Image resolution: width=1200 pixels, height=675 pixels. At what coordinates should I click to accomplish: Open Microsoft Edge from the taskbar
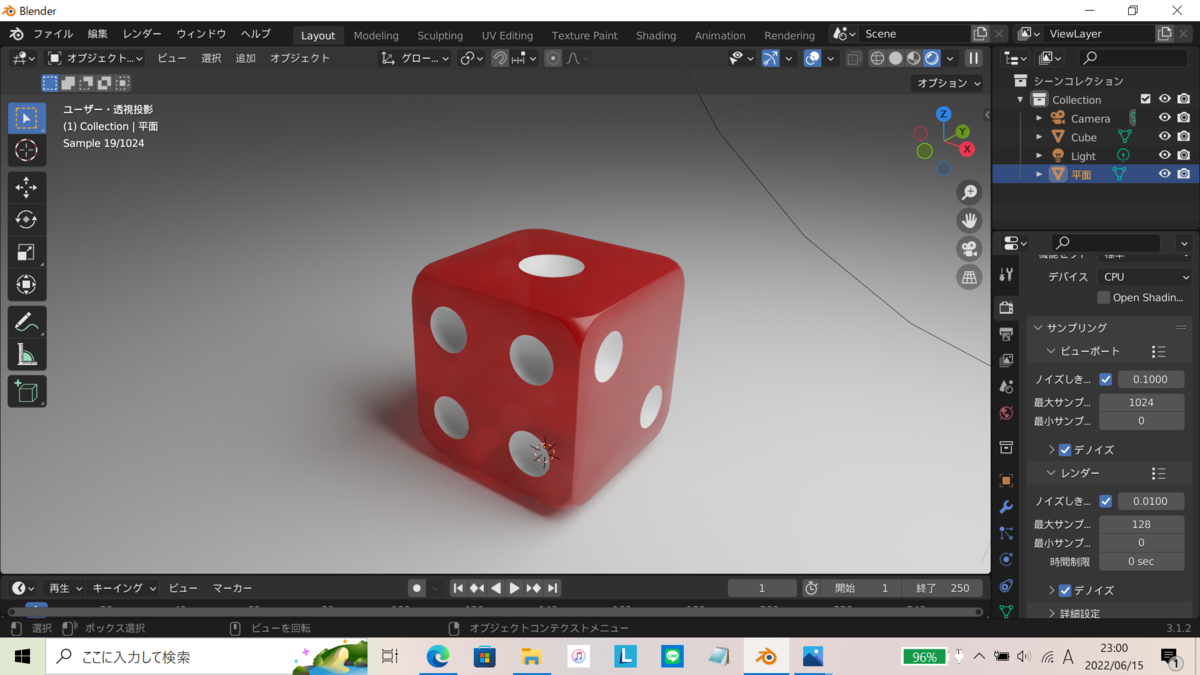click(x=438, y=656)
